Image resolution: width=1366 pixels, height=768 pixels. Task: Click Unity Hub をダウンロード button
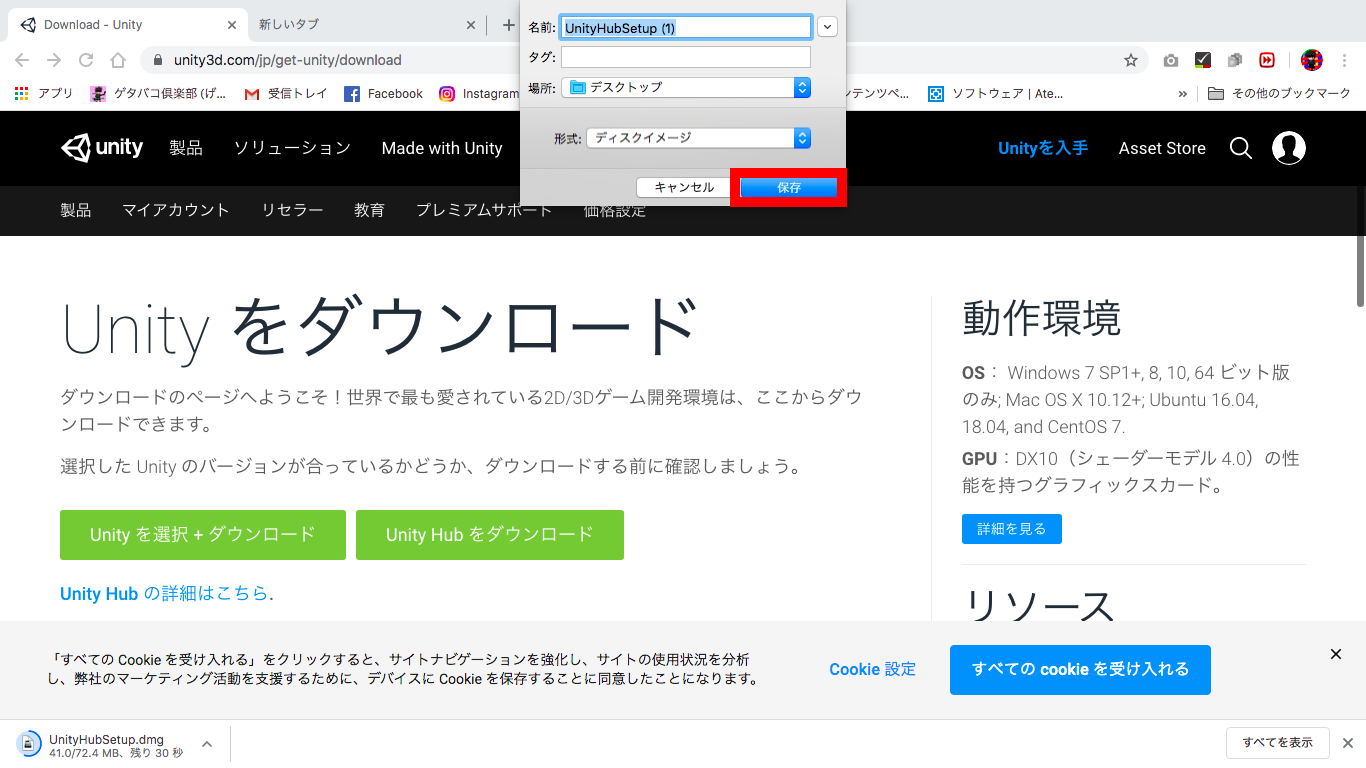(x=490, y=535)
